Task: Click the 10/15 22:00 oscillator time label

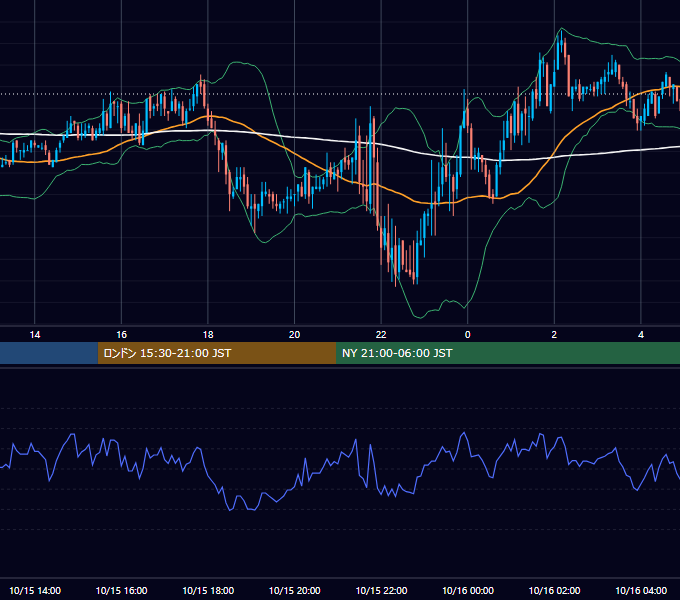Action: click(x=381, y=590)
